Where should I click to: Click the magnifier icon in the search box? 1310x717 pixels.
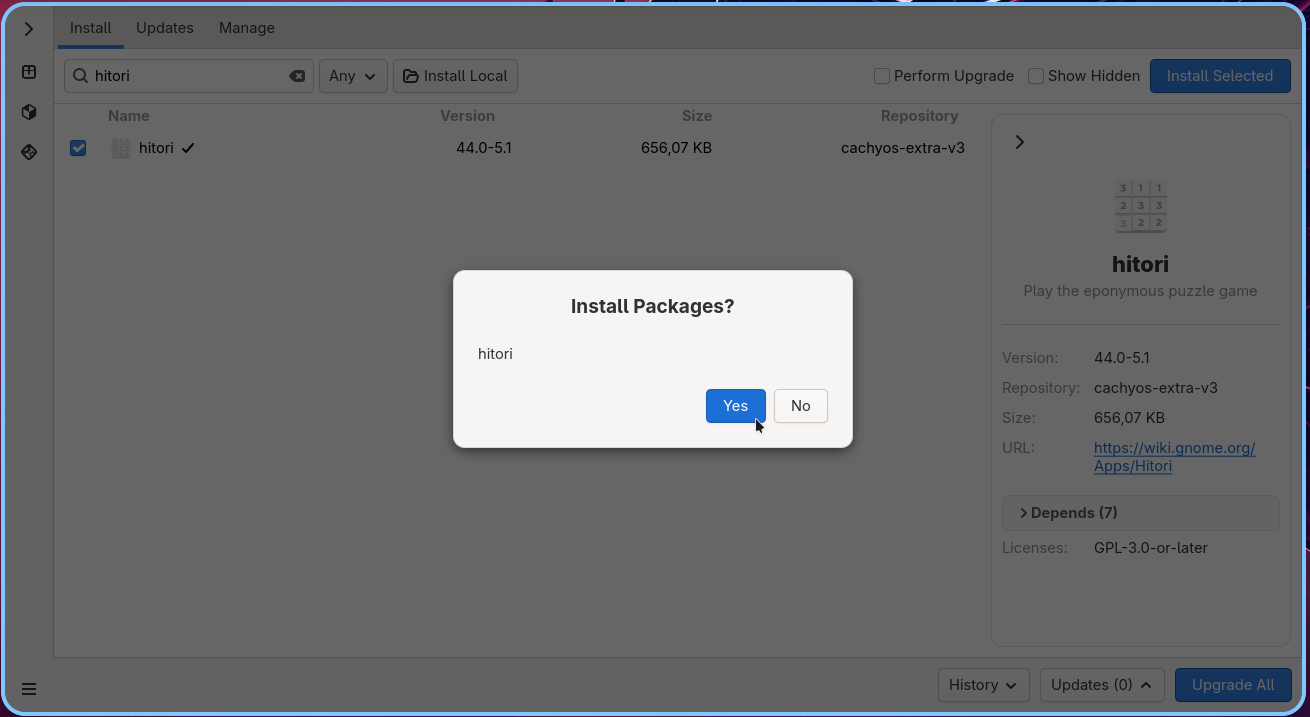tap(80, 76)
